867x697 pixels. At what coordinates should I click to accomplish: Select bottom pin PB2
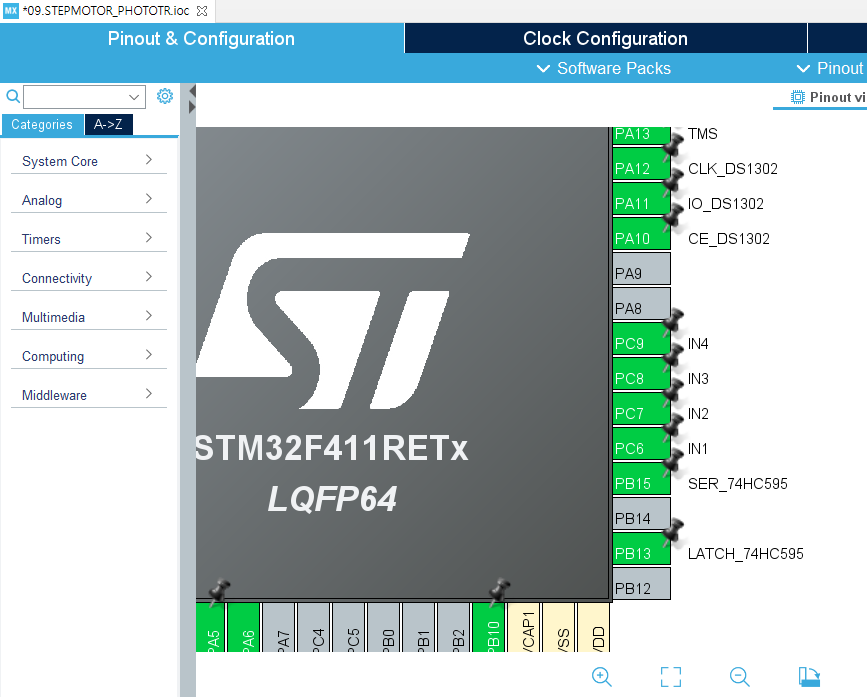point(453,627)
